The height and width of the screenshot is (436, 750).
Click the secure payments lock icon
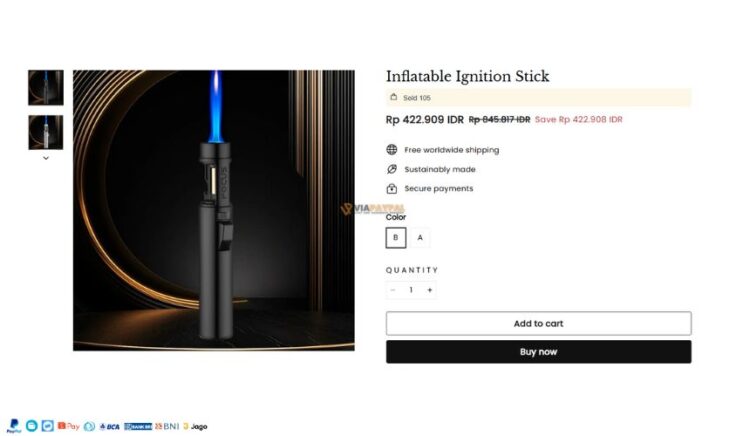(392, 188)
